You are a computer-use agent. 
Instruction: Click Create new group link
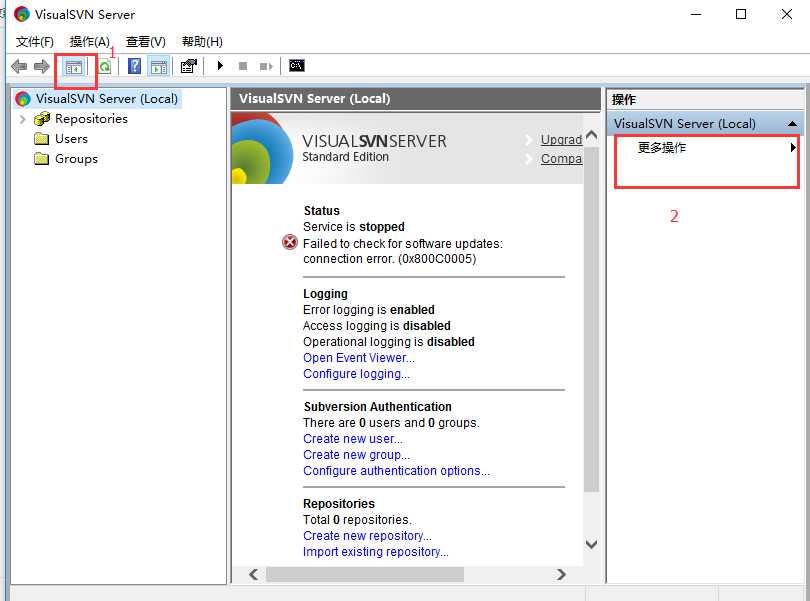tap(356, 455)
